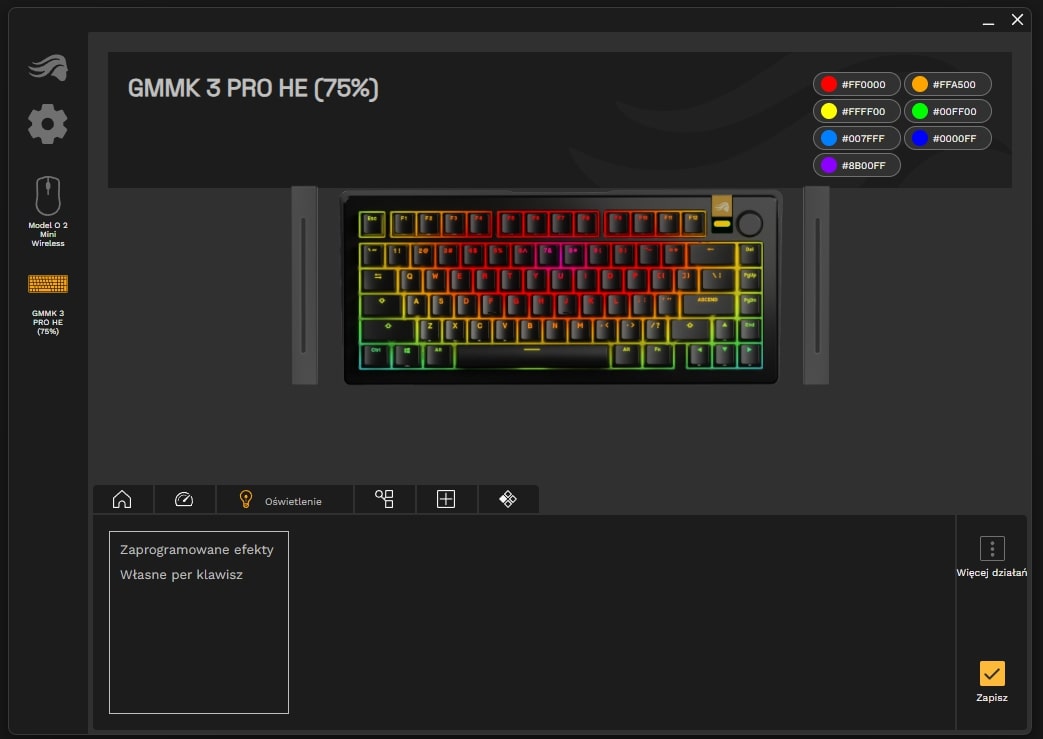1043x739 pixels.
Task: Select the Windows logo key on the keyboard
Action: click(x=406, y=355)
